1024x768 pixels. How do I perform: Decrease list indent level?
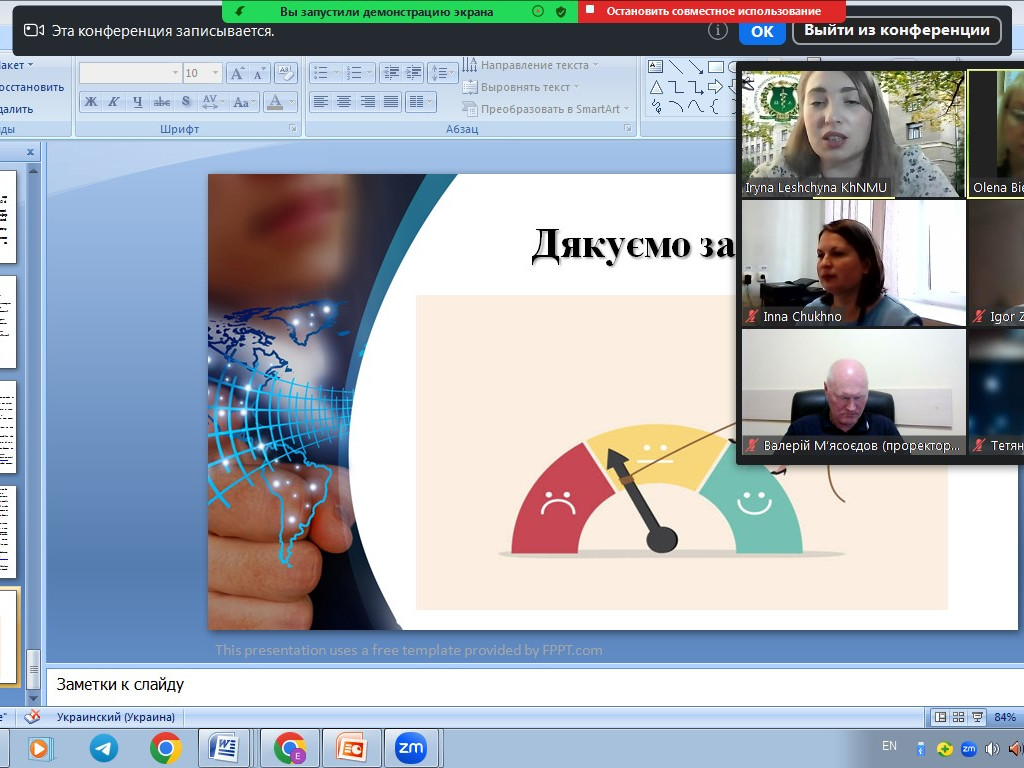[391, 73]
